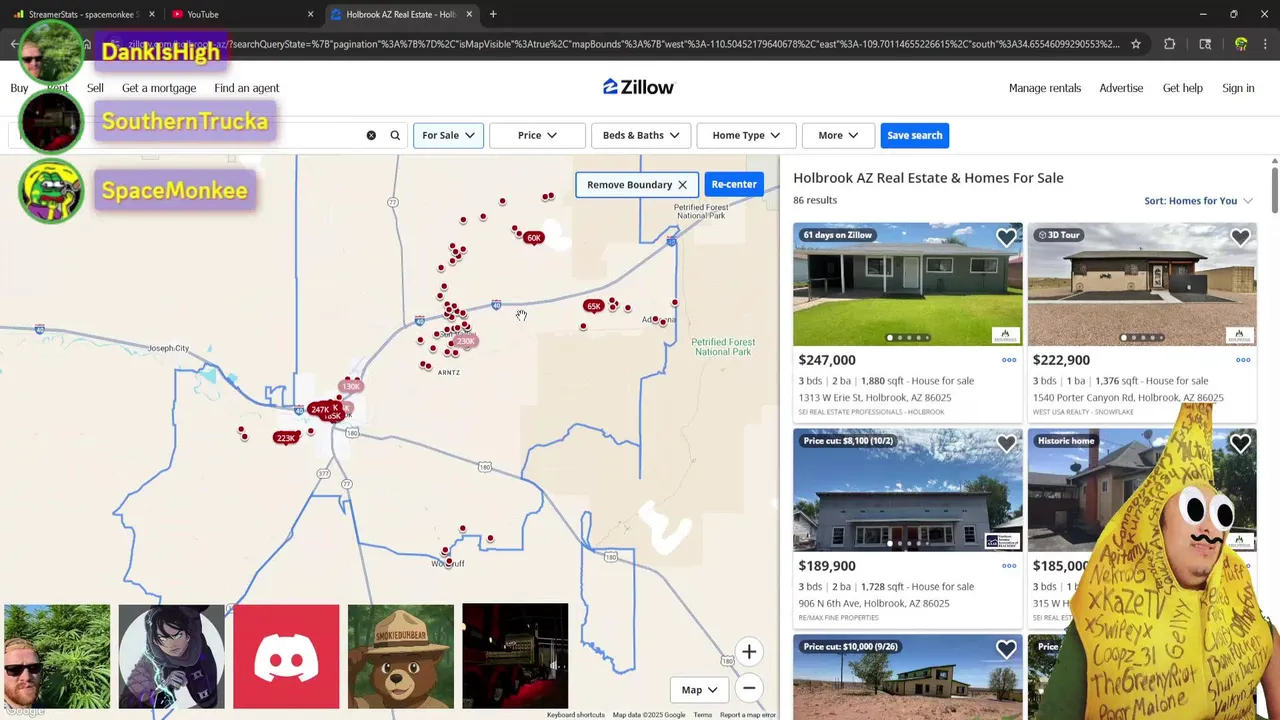Click the Save search button
The height and width of the screenshot is (720, 1280).
(x=914, y=135)
